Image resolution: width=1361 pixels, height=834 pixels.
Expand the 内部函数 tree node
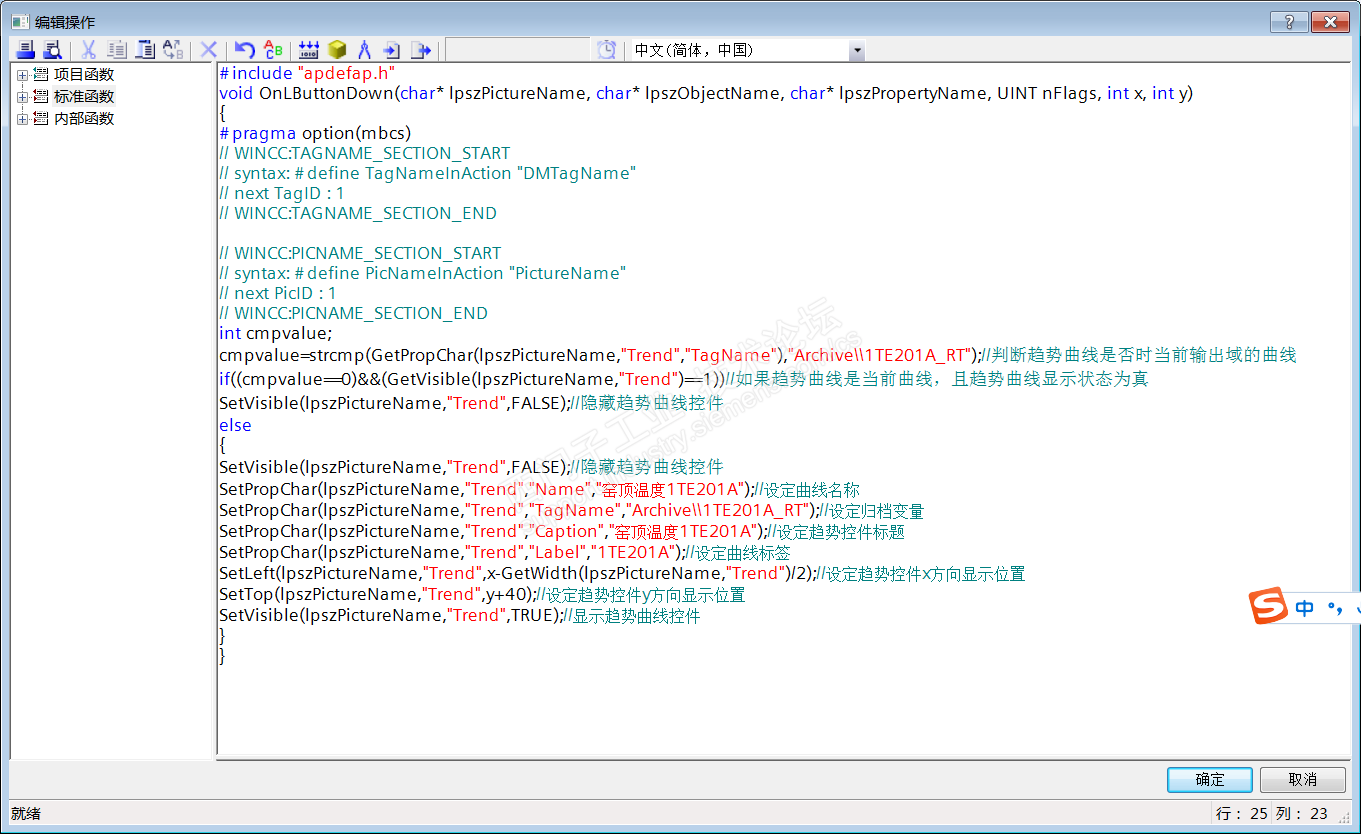[22, 118]
